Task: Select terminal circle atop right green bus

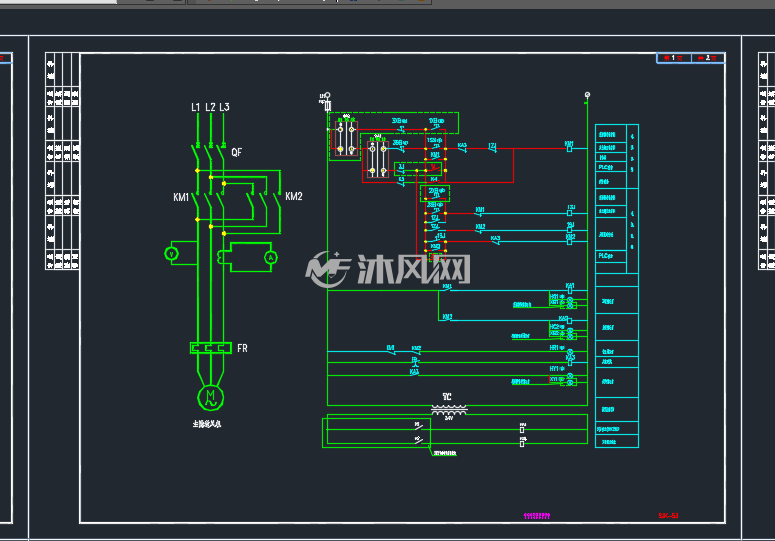Action: click(x=587, y=94)
